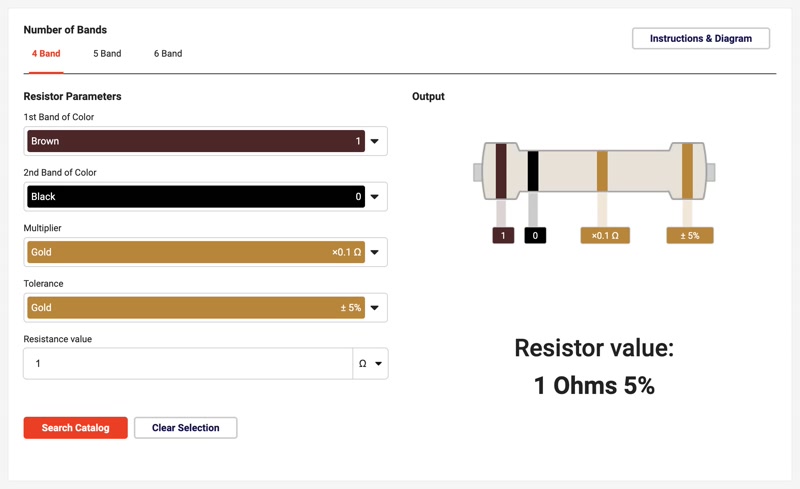Click the Clear Selection button

(186, 428)
